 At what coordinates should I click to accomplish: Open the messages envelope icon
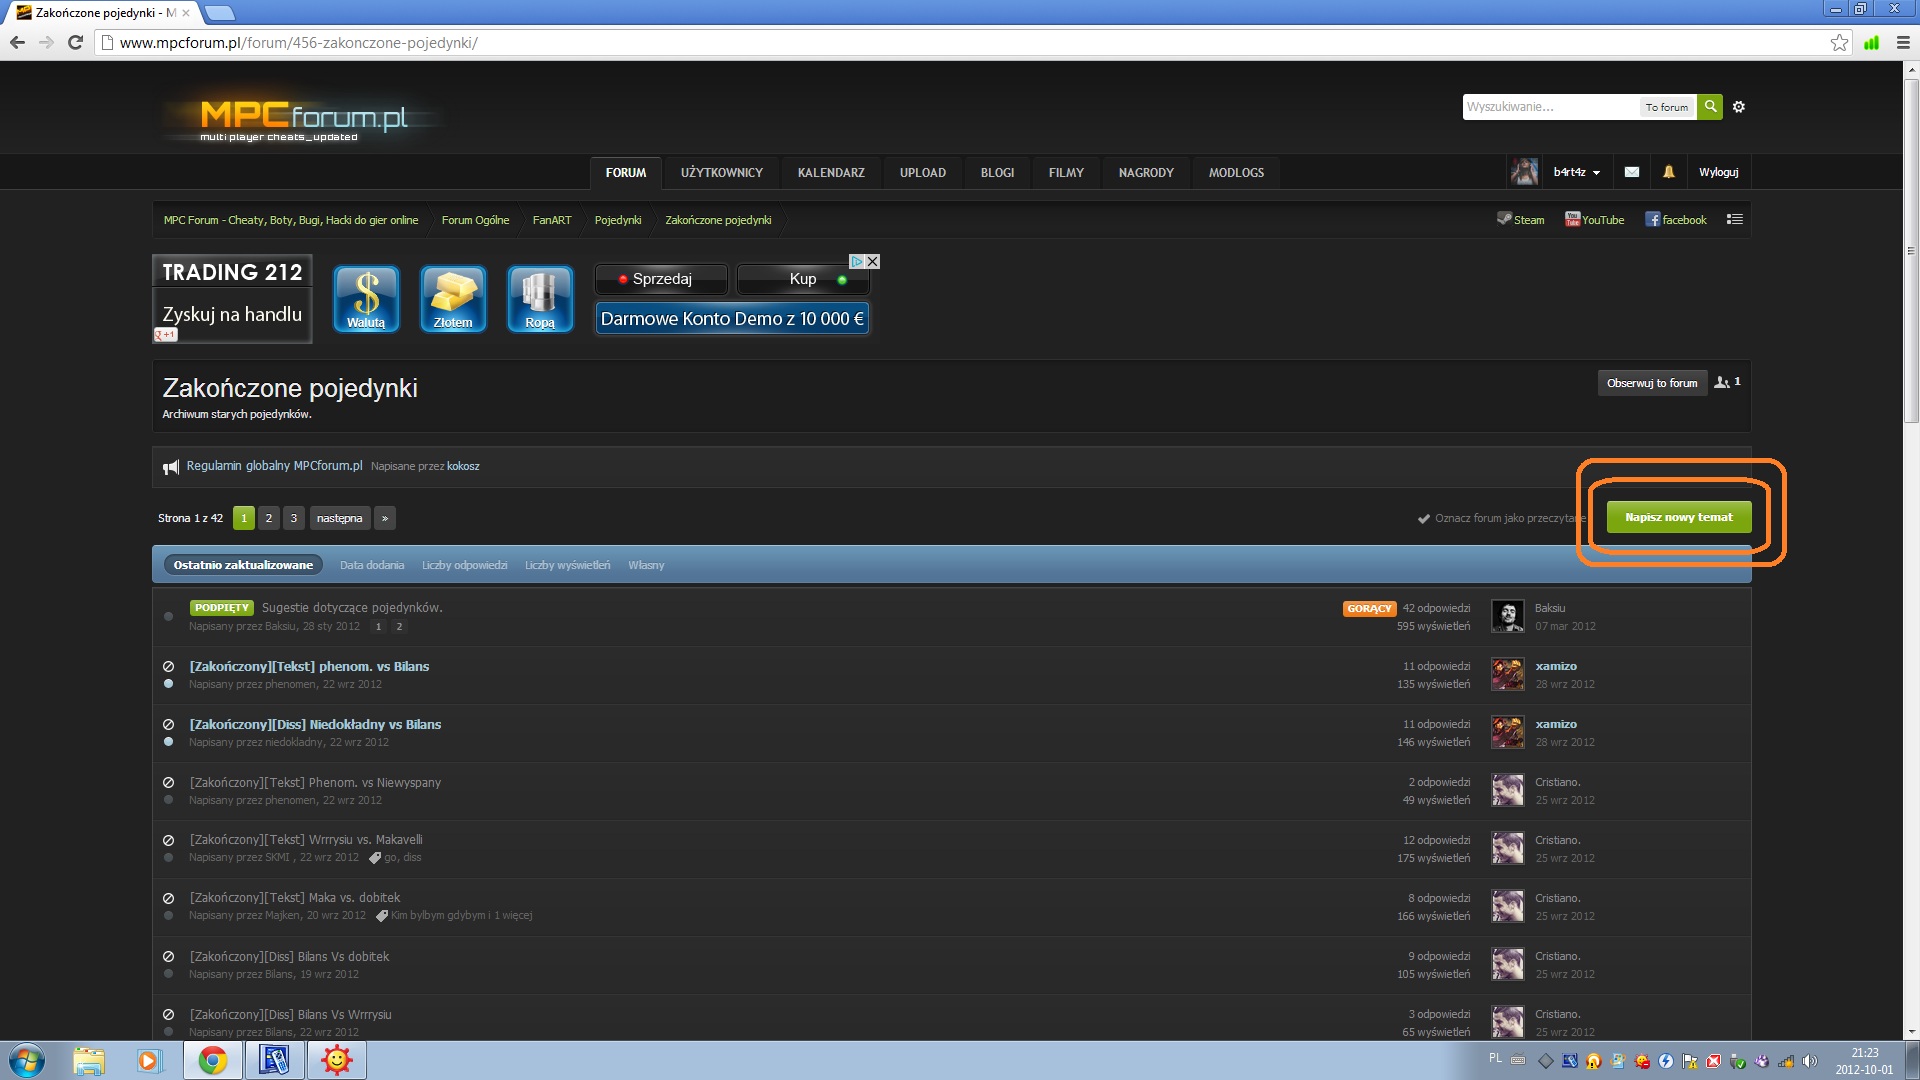(x=1632, y=172)
